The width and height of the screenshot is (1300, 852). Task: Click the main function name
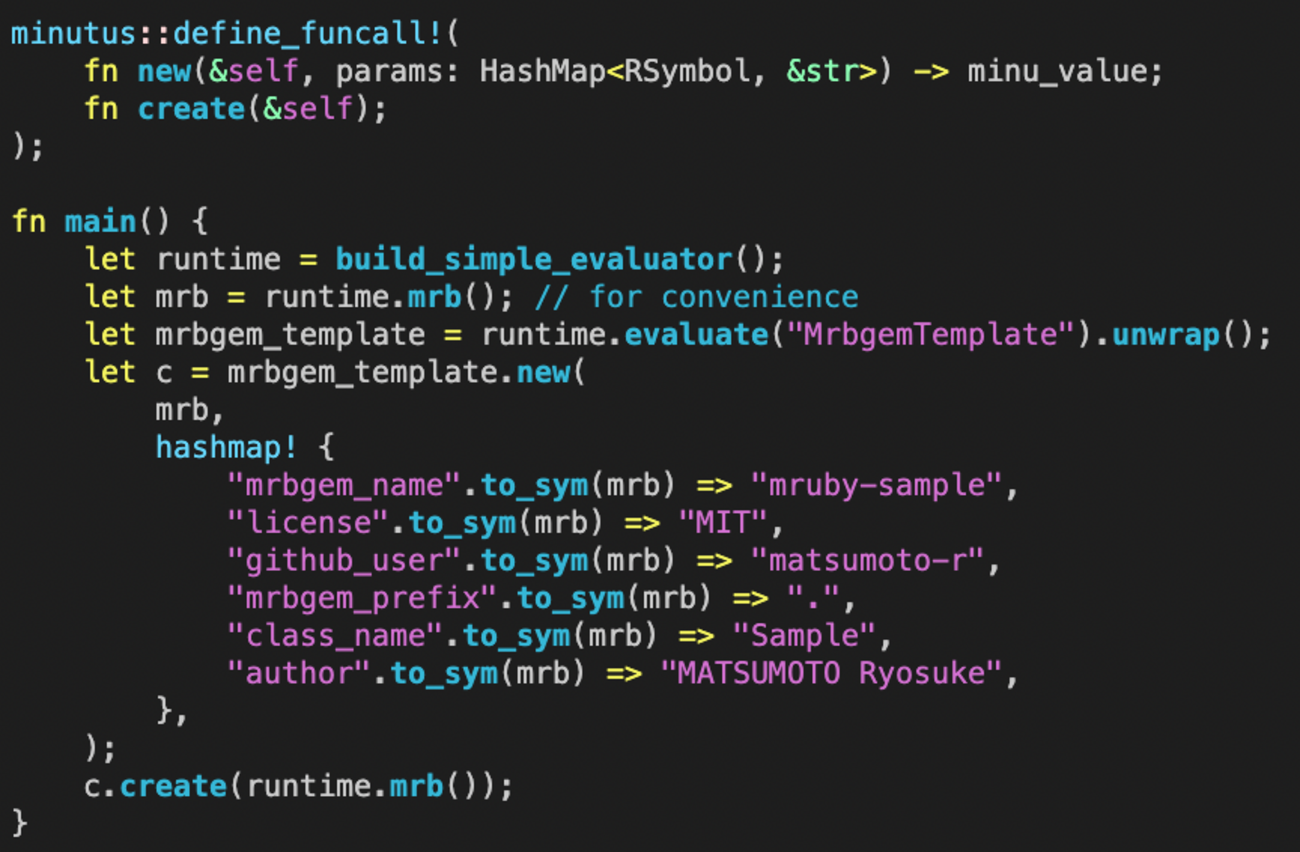click(101, 221)
